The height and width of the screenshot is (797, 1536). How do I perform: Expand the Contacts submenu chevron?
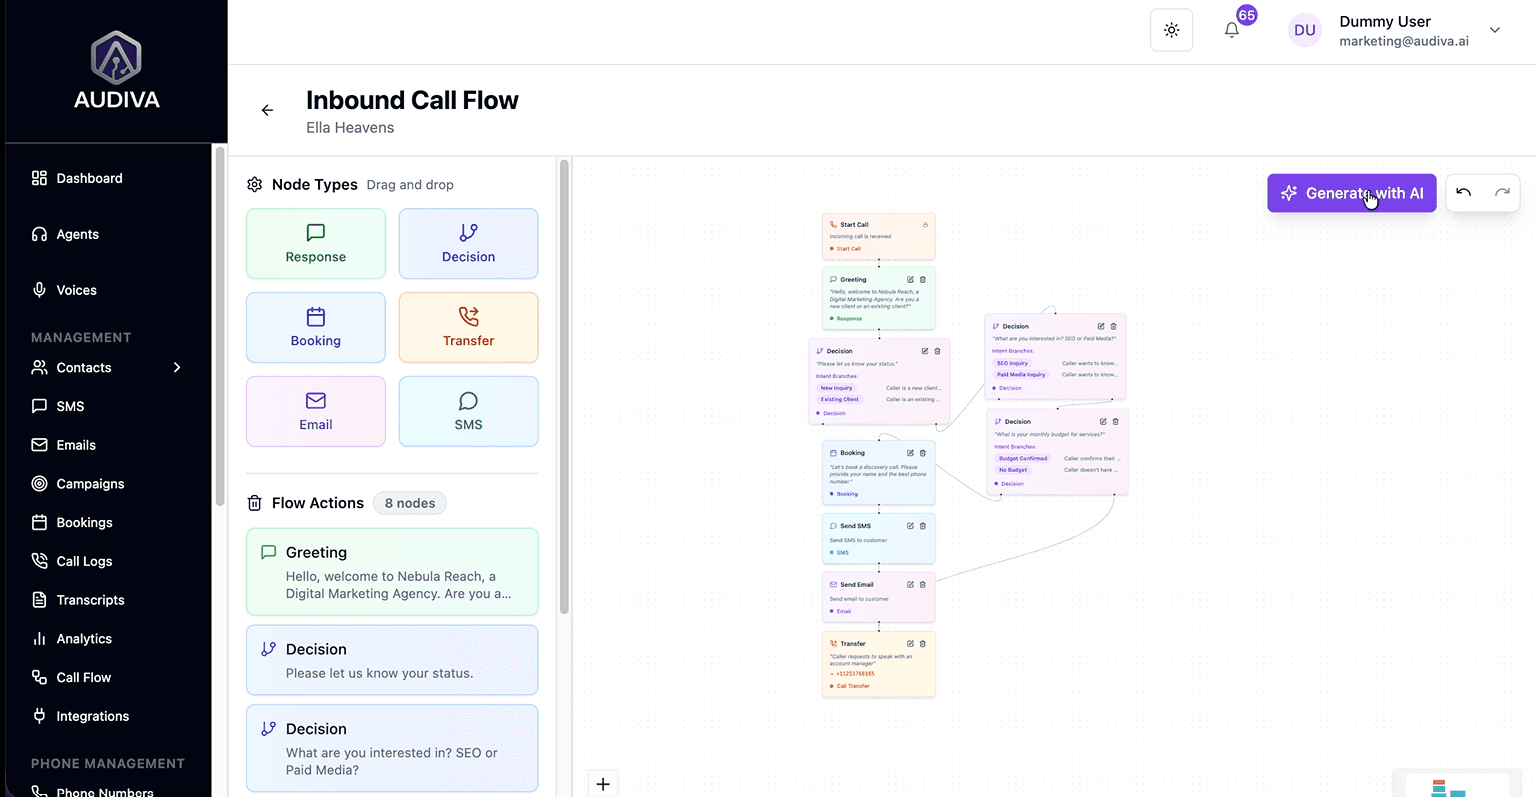pos(177,367)
